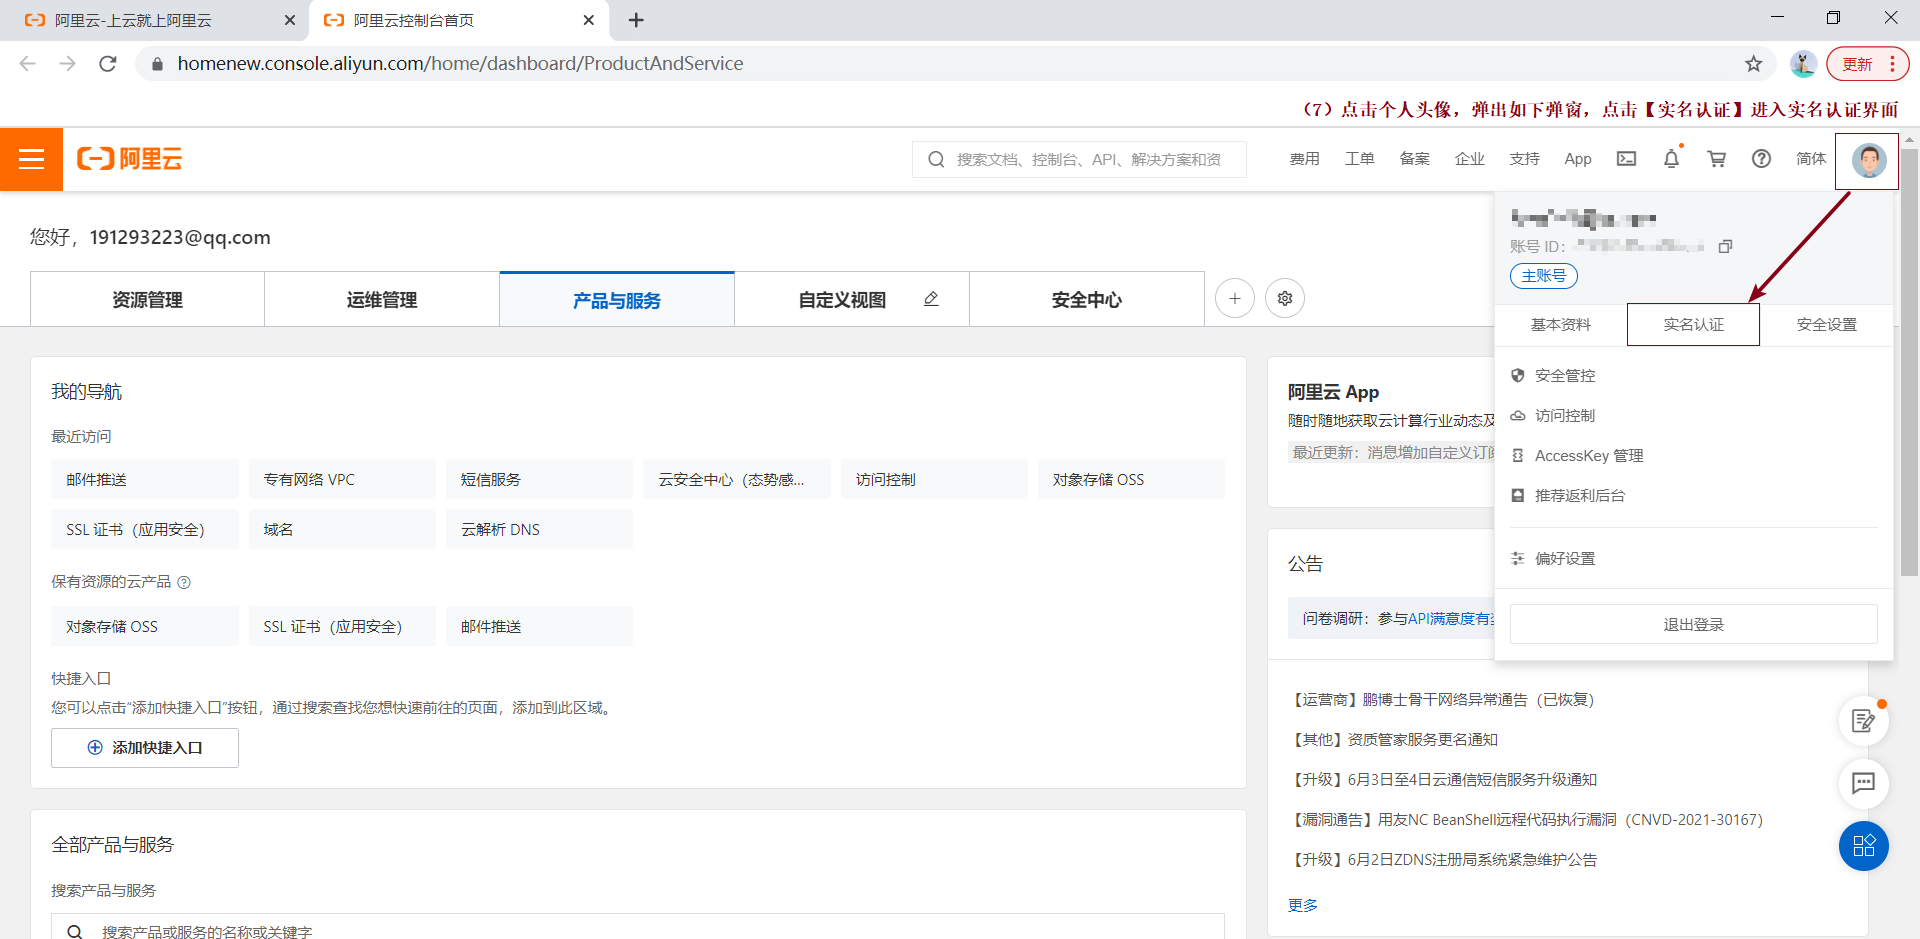The width and height of the screenshot is (1920, 939).
Task: Open 实名认证 in account popup
Action: [x=1693, y=325]
